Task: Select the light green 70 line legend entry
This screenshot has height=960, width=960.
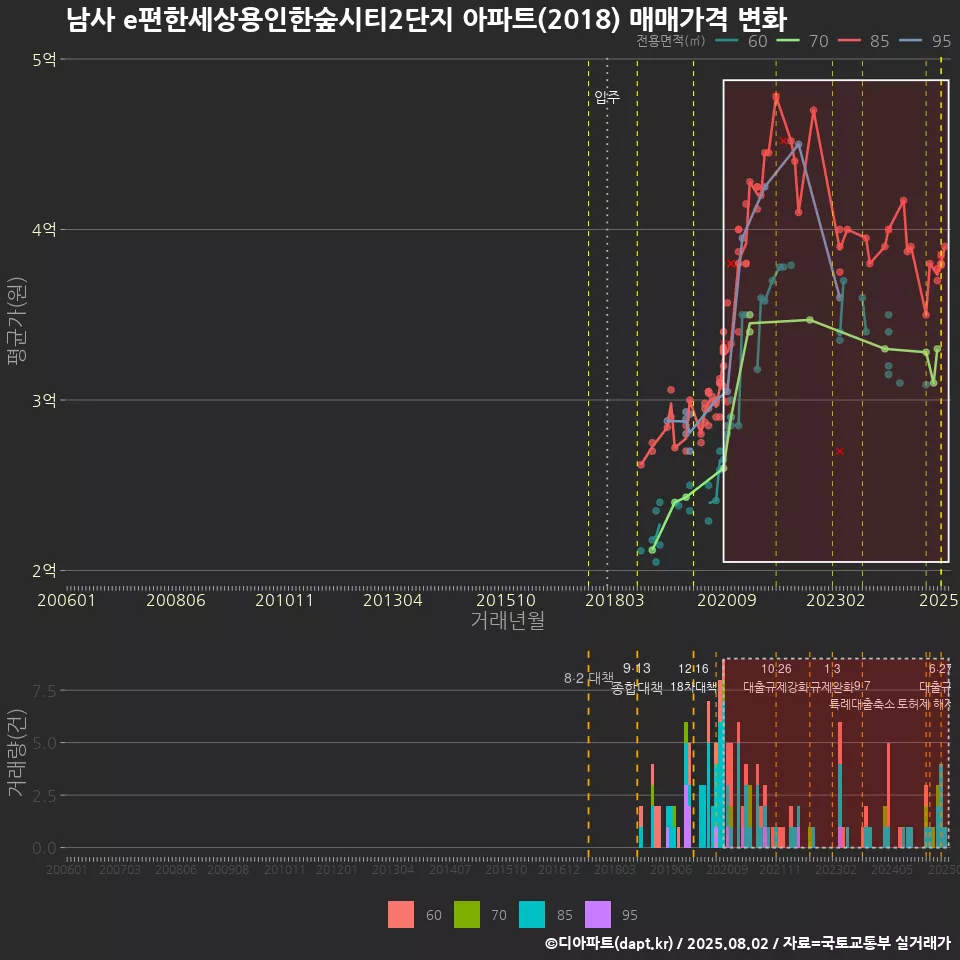Action: [803, 41]
